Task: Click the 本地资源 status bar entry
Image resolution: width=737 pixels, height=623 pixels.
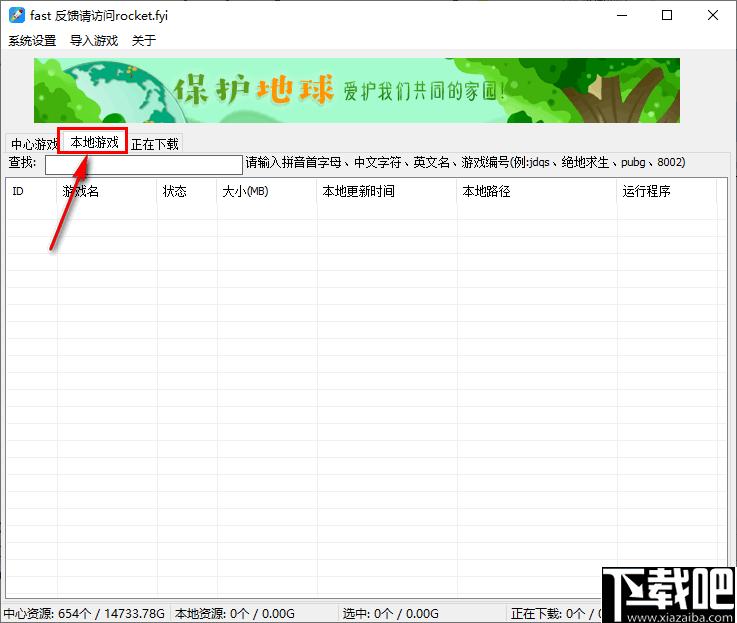Action: (235, 614)
